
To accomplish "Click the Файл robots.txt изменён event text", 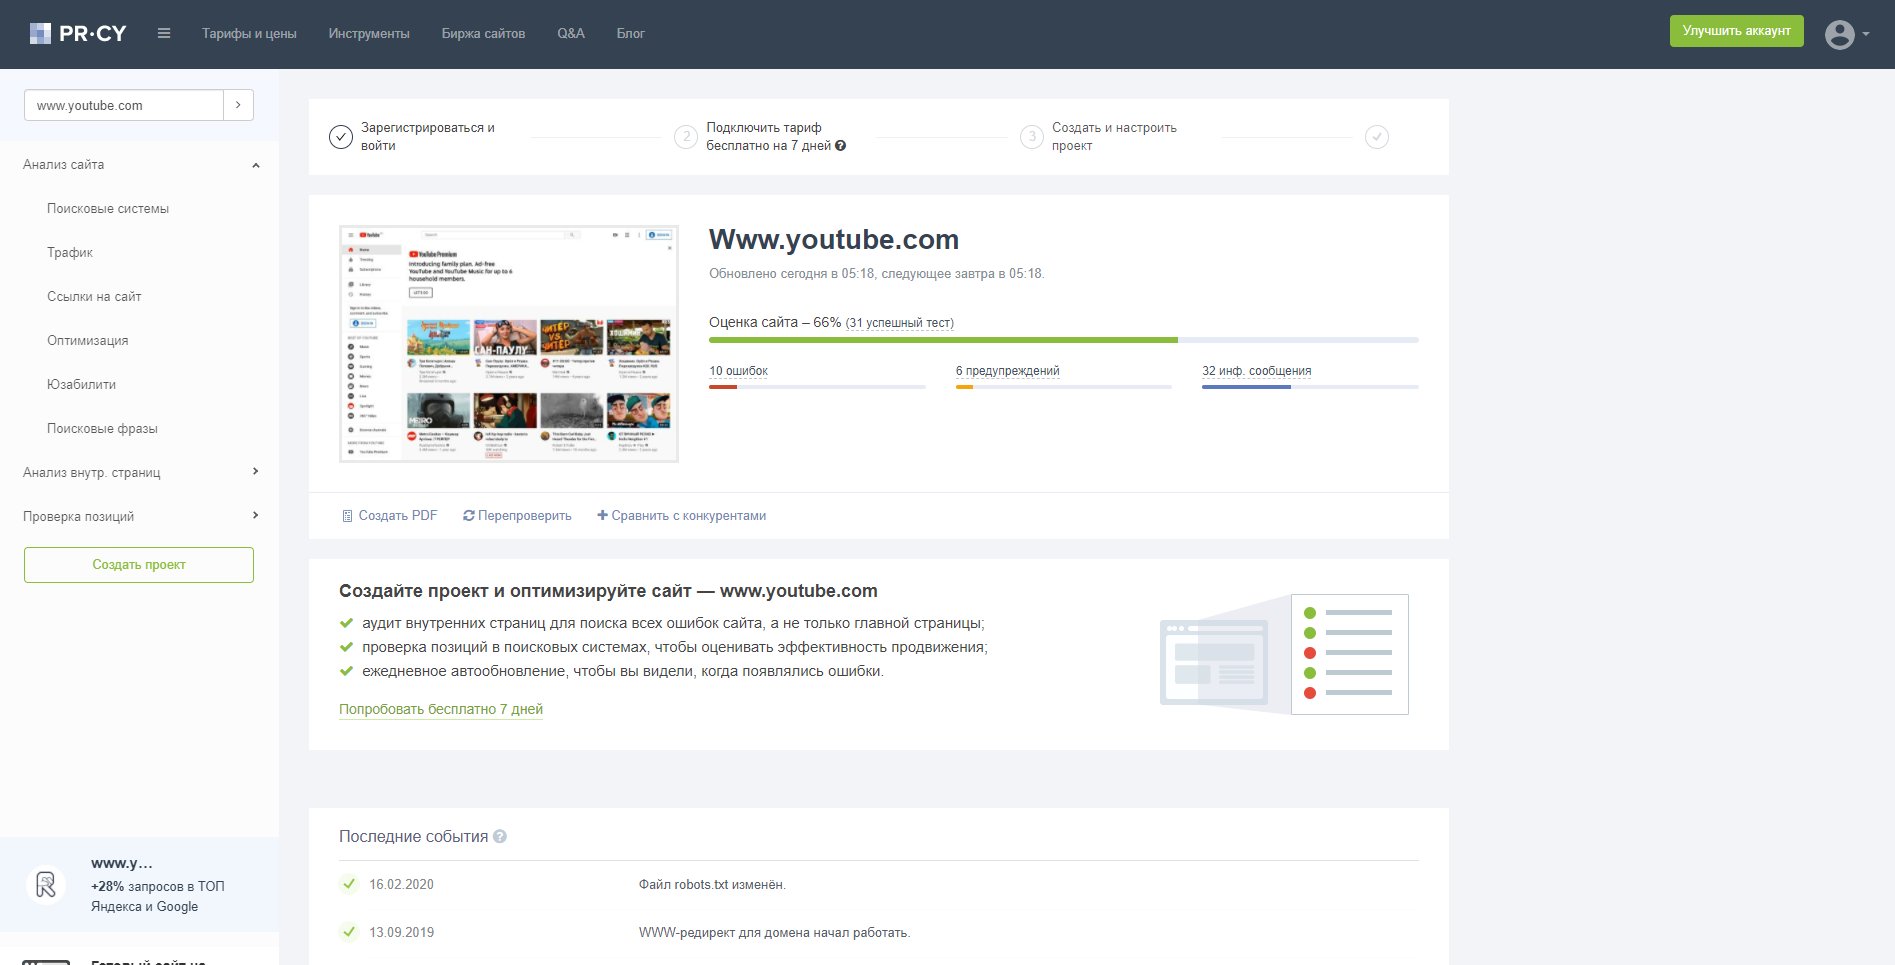I will 712,885.
